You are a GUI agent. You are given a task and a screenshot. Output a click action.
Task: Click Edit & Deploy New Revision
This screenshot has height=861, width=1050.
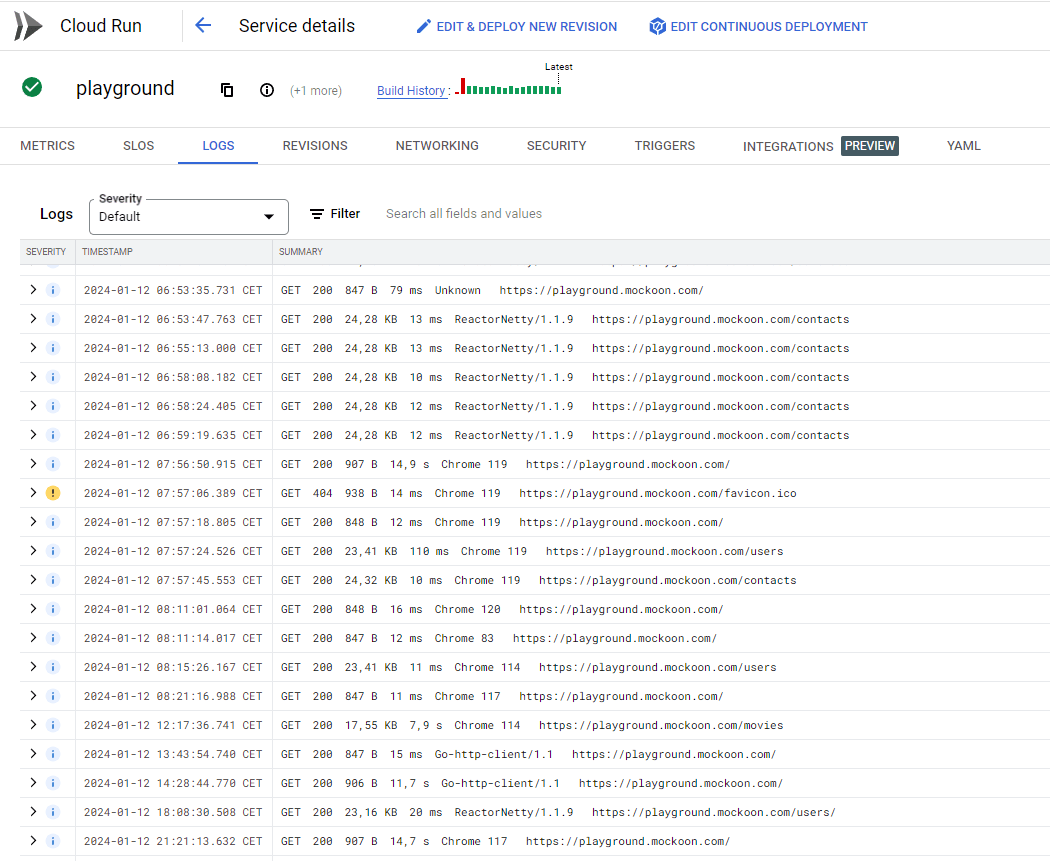tap(517, 27)
